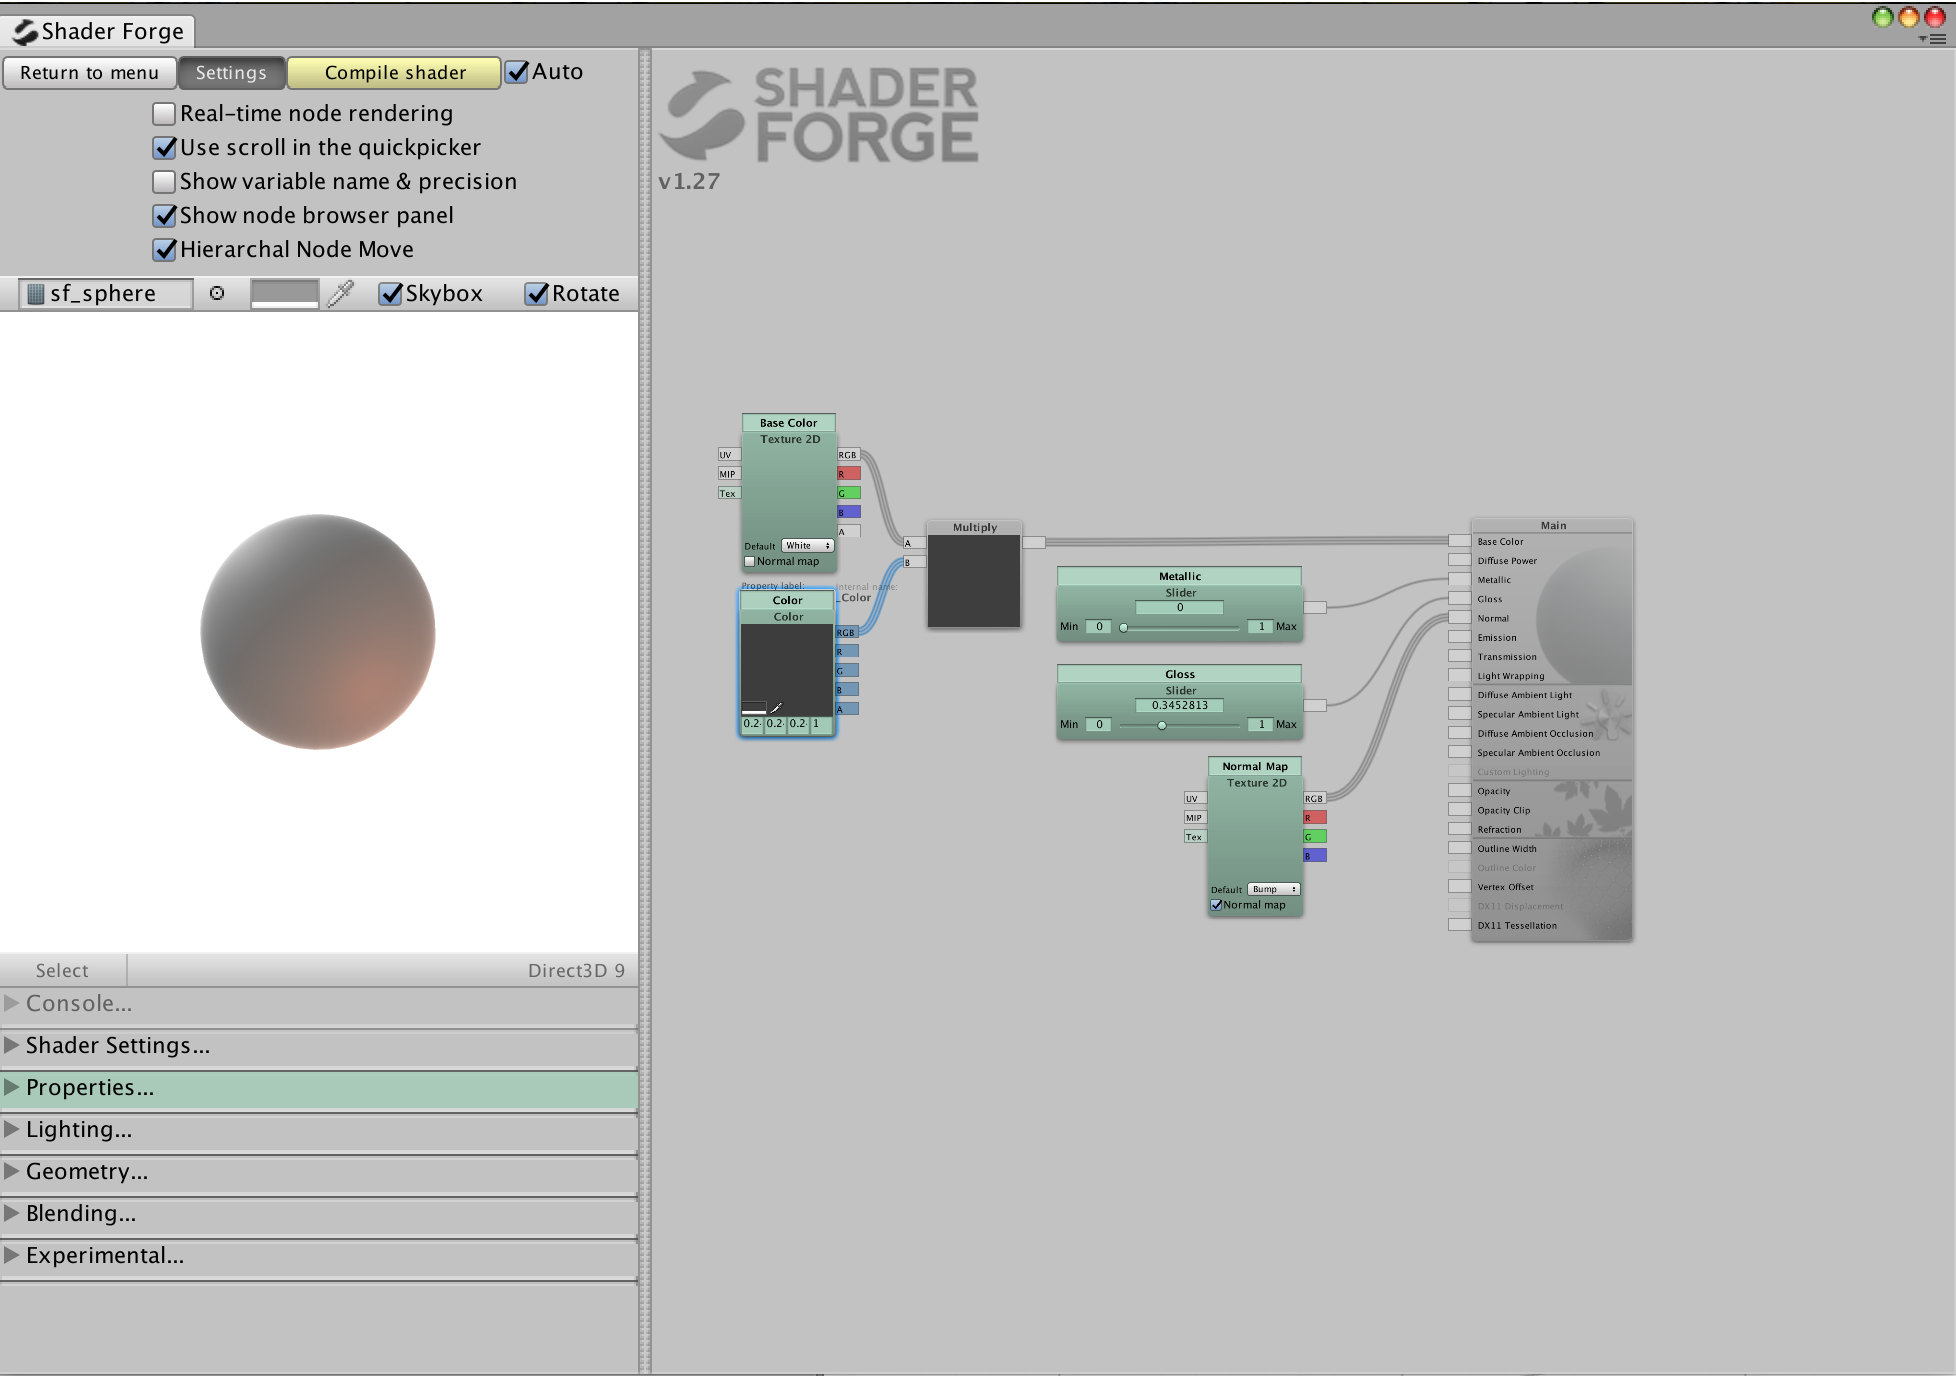Click the Metallic slider node output connector

click(1315, 607)
